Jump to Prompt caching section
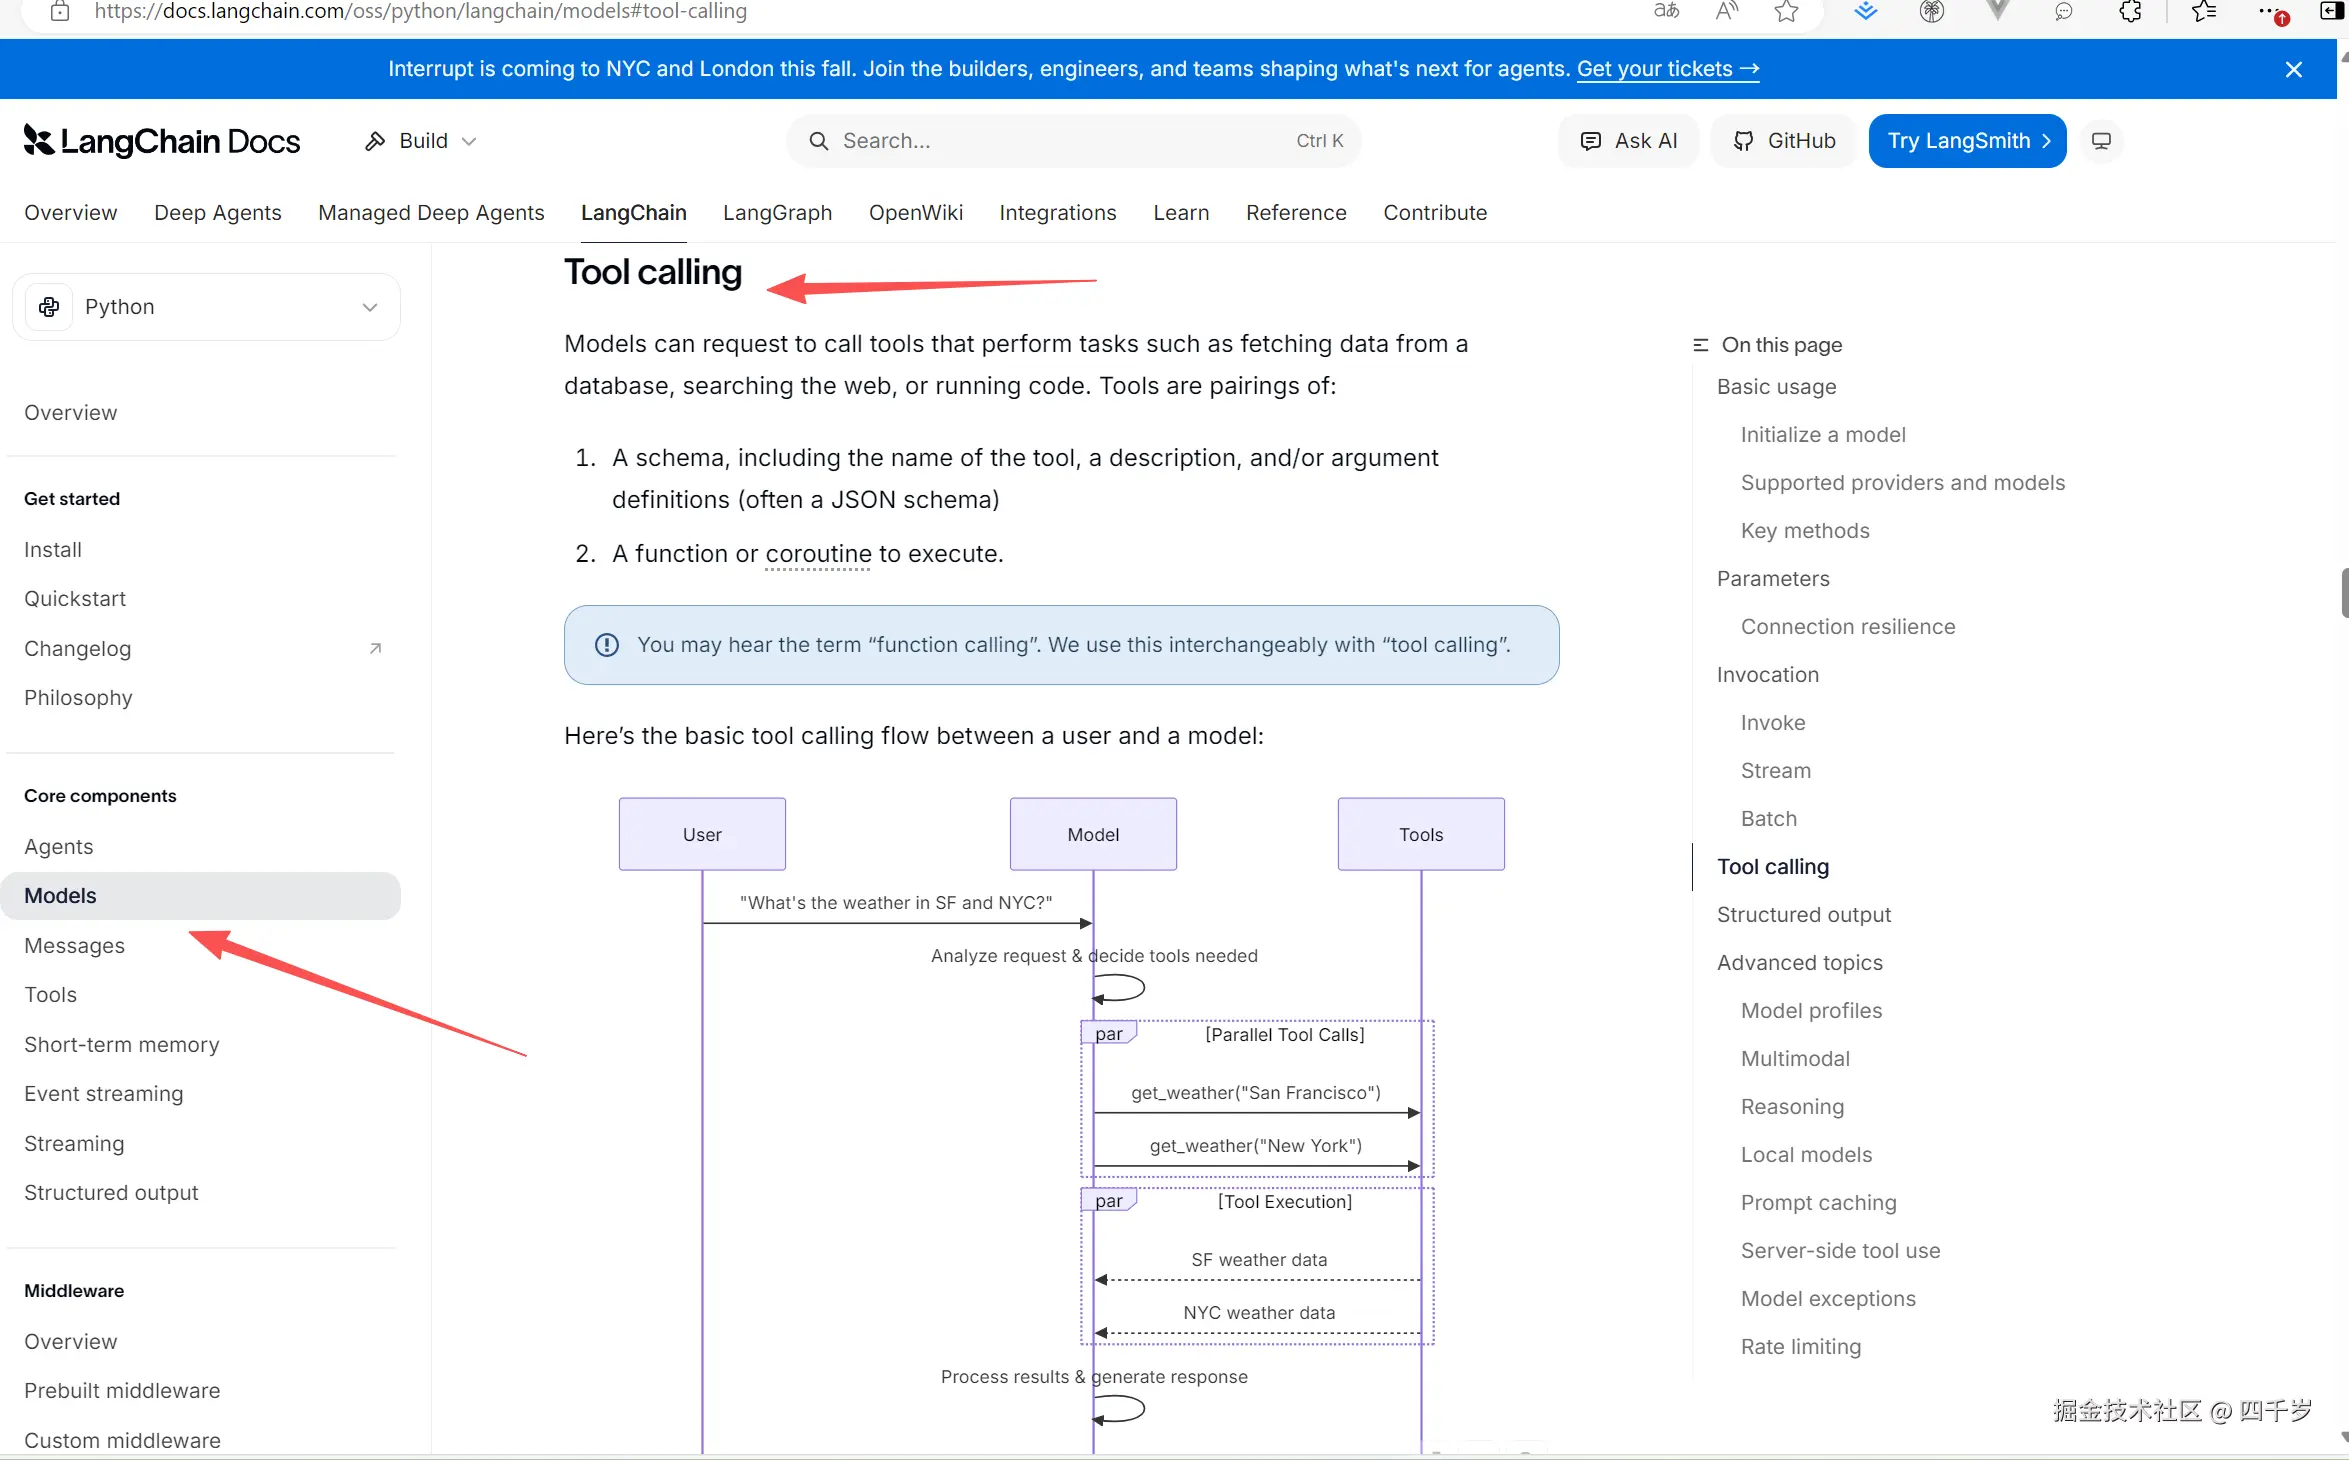The height and width of the screenshot is (1460, 2349). [x=1818, y=1203]
